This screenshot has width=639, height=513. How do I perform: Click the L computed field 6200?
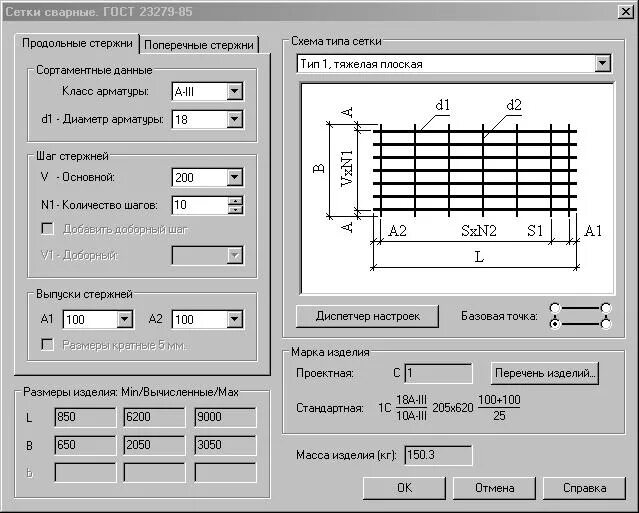pos(154,417)
